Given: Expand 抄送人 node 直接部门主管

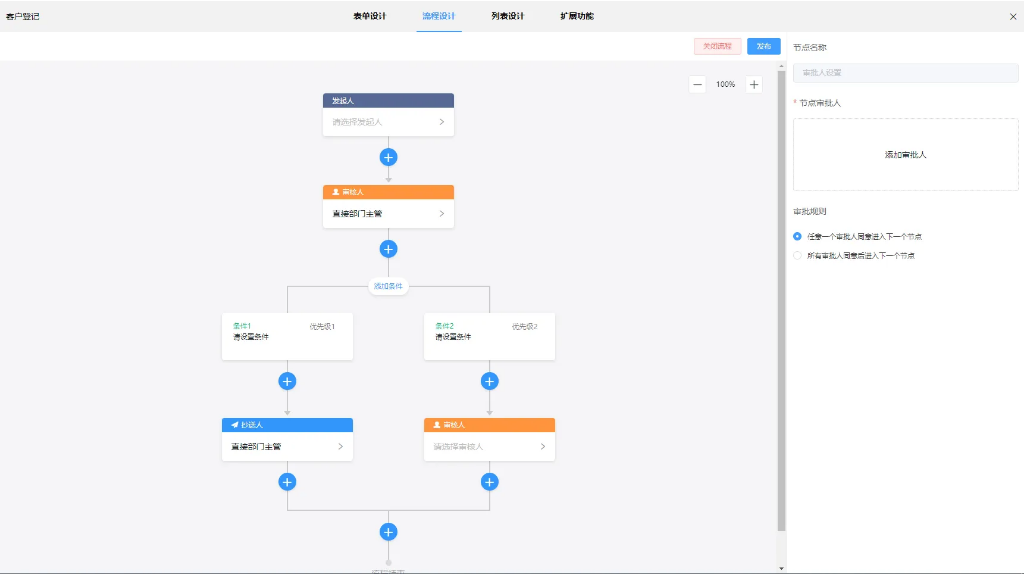Looking at the screenshot, I should click(x=340, y=447).
